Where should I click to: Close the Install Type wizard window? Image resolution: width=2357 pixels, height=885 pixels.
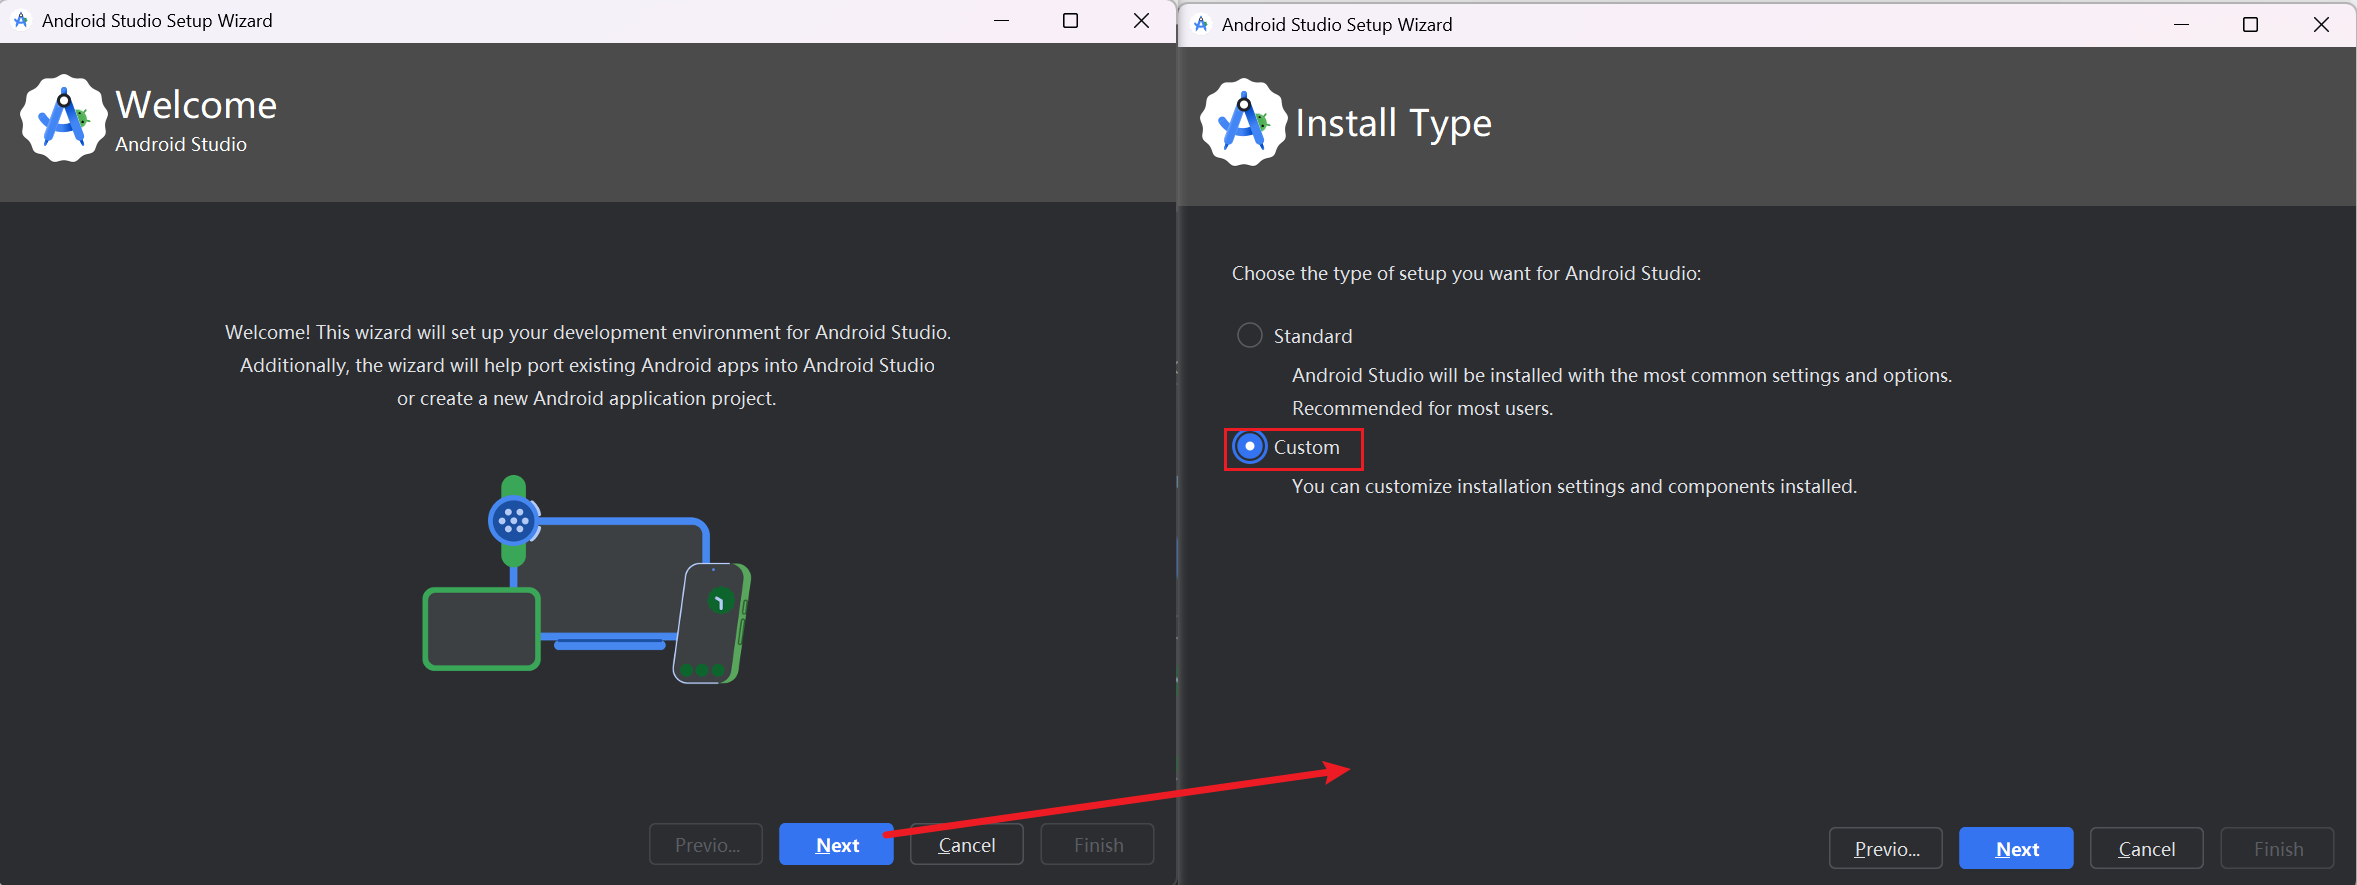(2321, 24)
